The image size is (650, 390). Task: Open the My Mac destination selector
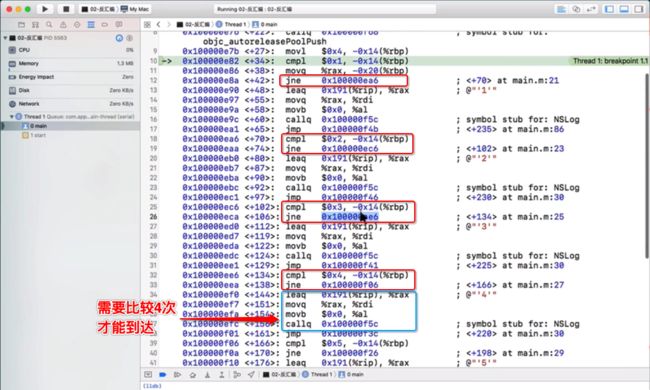(135, 9)
